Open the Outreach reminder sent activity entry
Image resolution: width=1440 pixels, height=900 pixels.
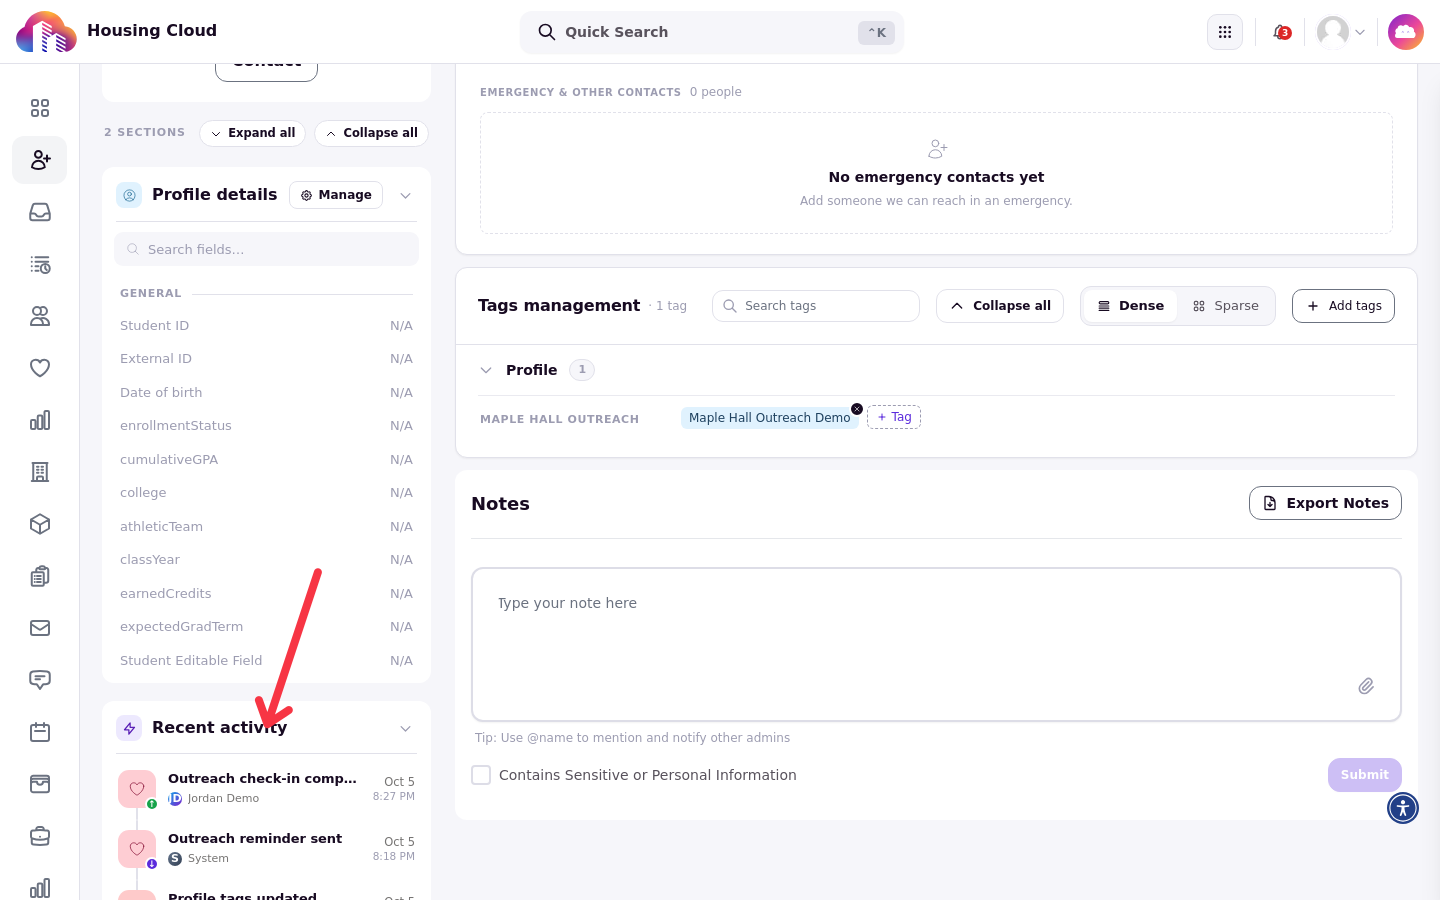point(266,848)
